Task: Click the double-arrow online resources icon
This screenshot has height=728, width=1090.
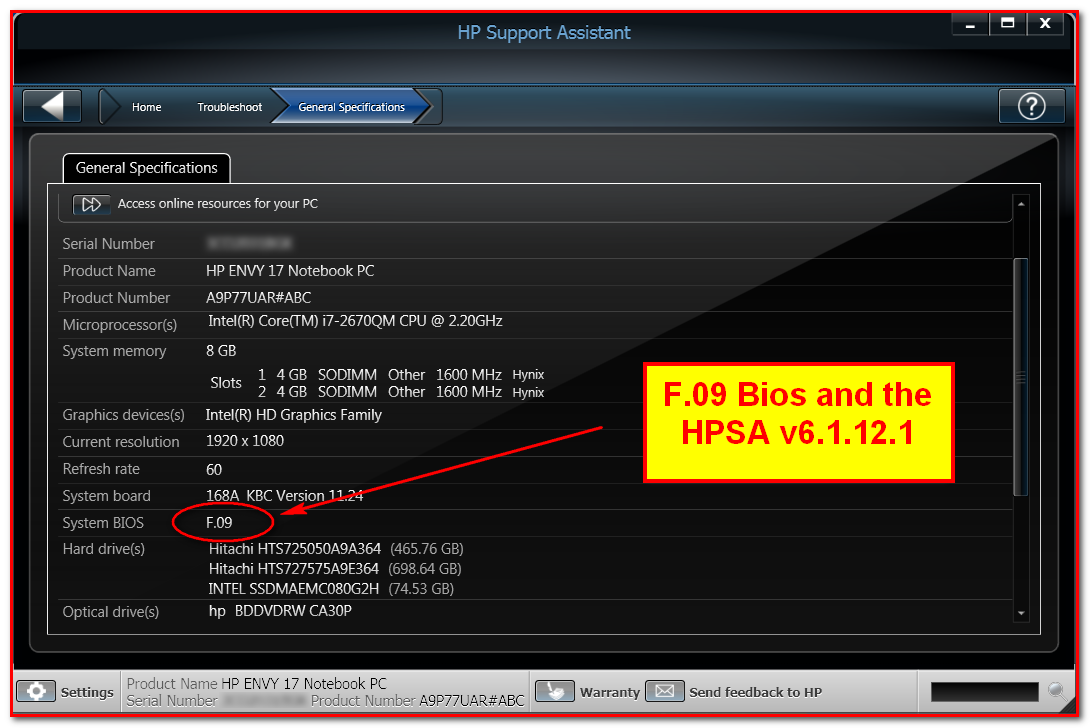Action: [91, 204]
